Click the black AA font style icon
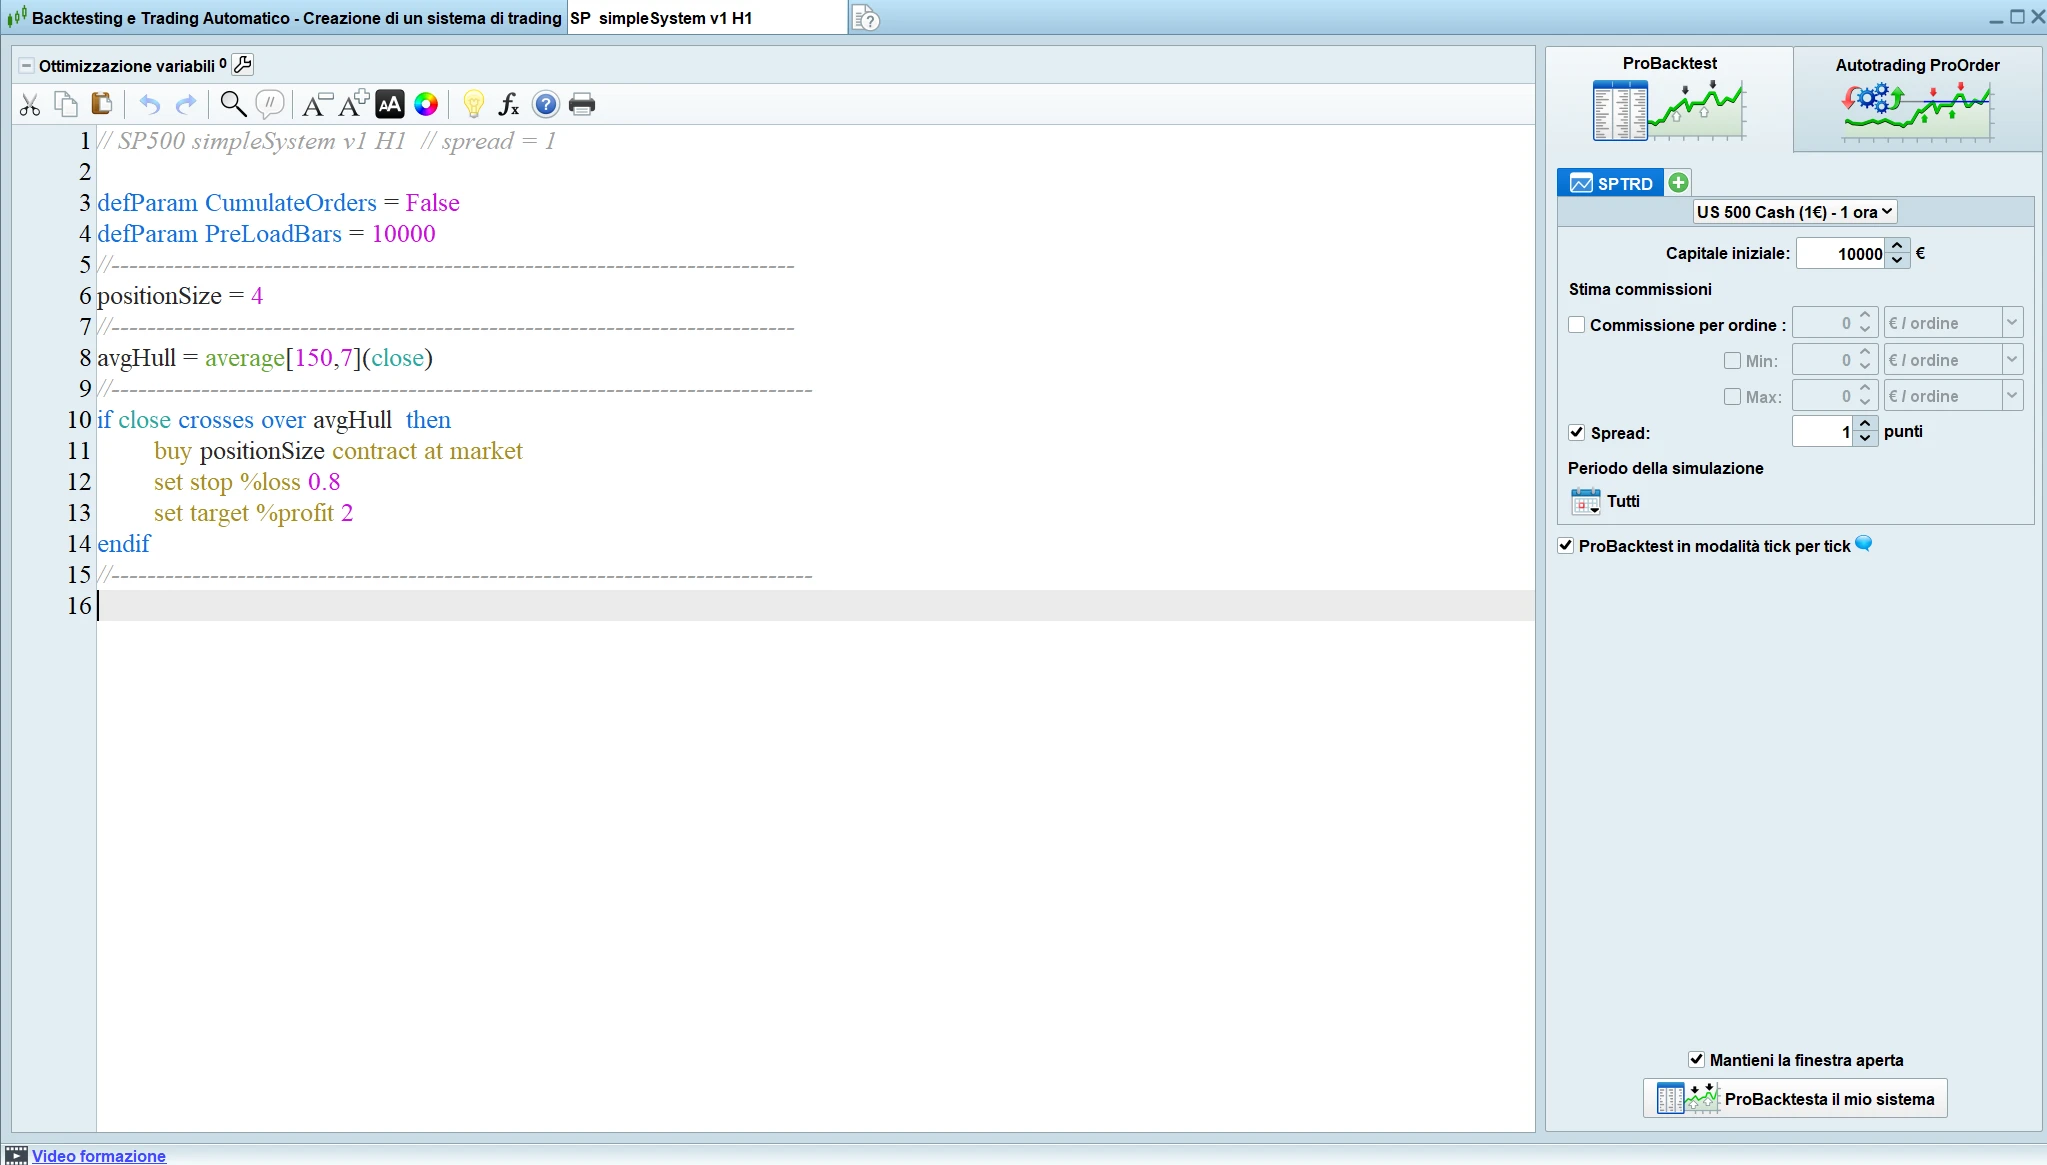This screenshot has height=1165, width=2047. [x=390, y=104]
